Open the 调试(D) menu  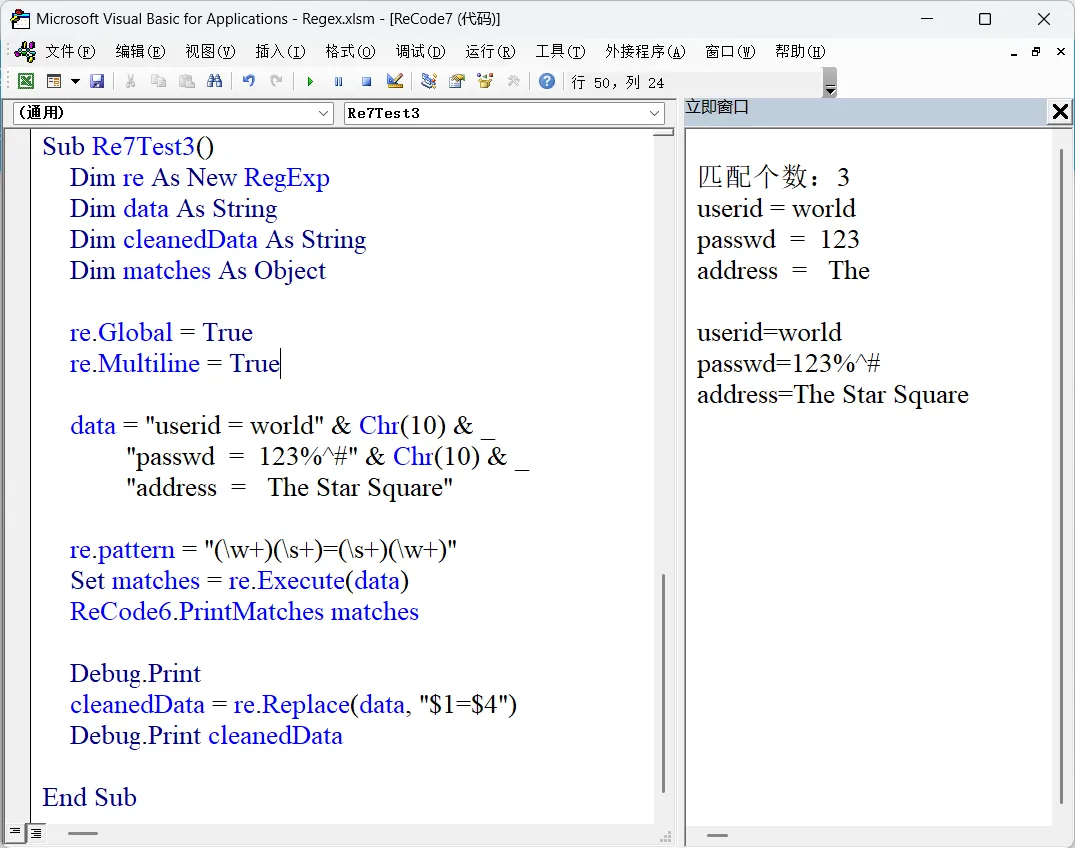tap(420, 51)
